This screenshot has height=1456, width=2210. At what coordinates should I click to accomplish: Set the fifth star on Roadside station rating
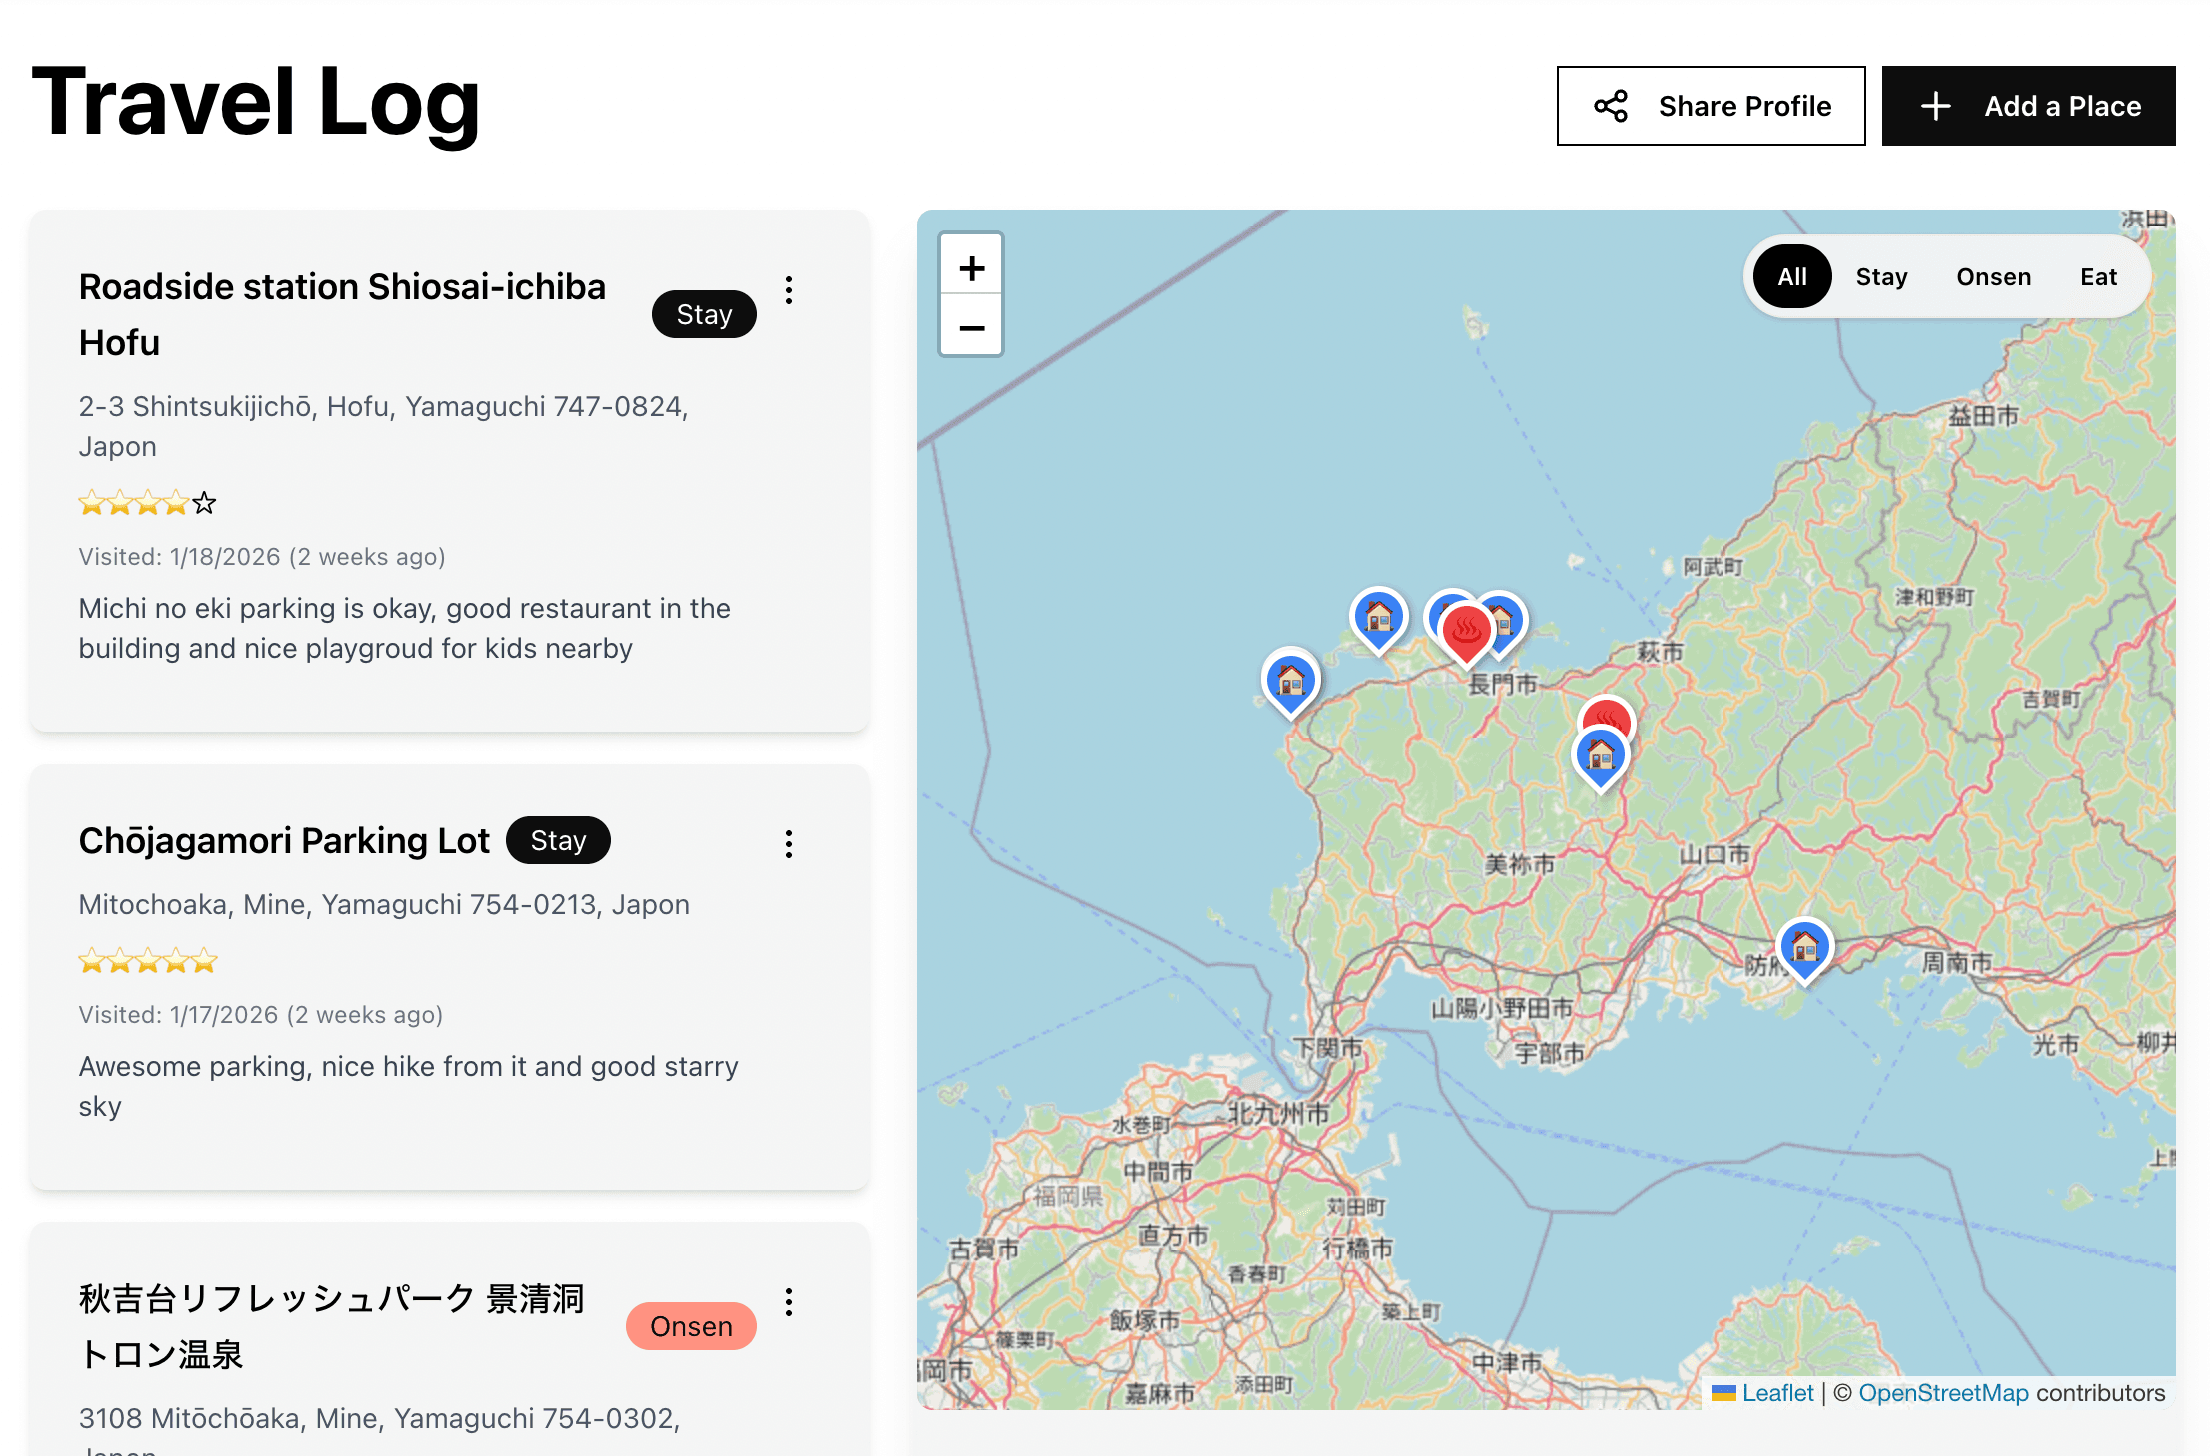point(203,503)
